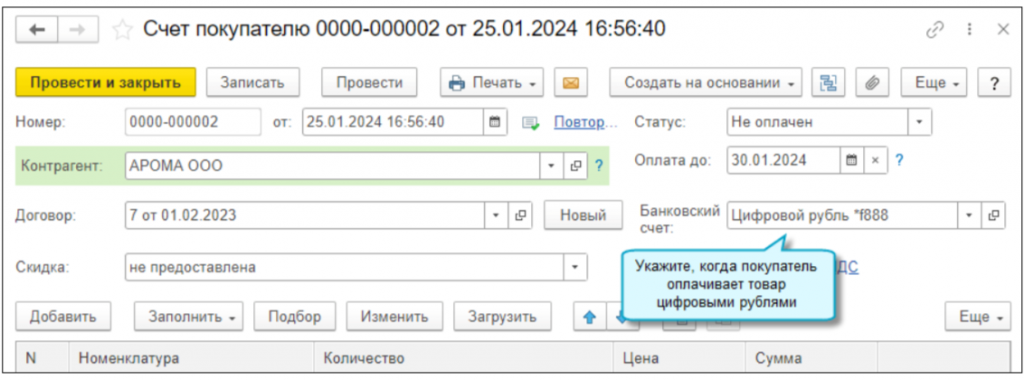Open the Скидка dropdown arrow
This screenshot has width=1024, height=380.
[575, 267]
